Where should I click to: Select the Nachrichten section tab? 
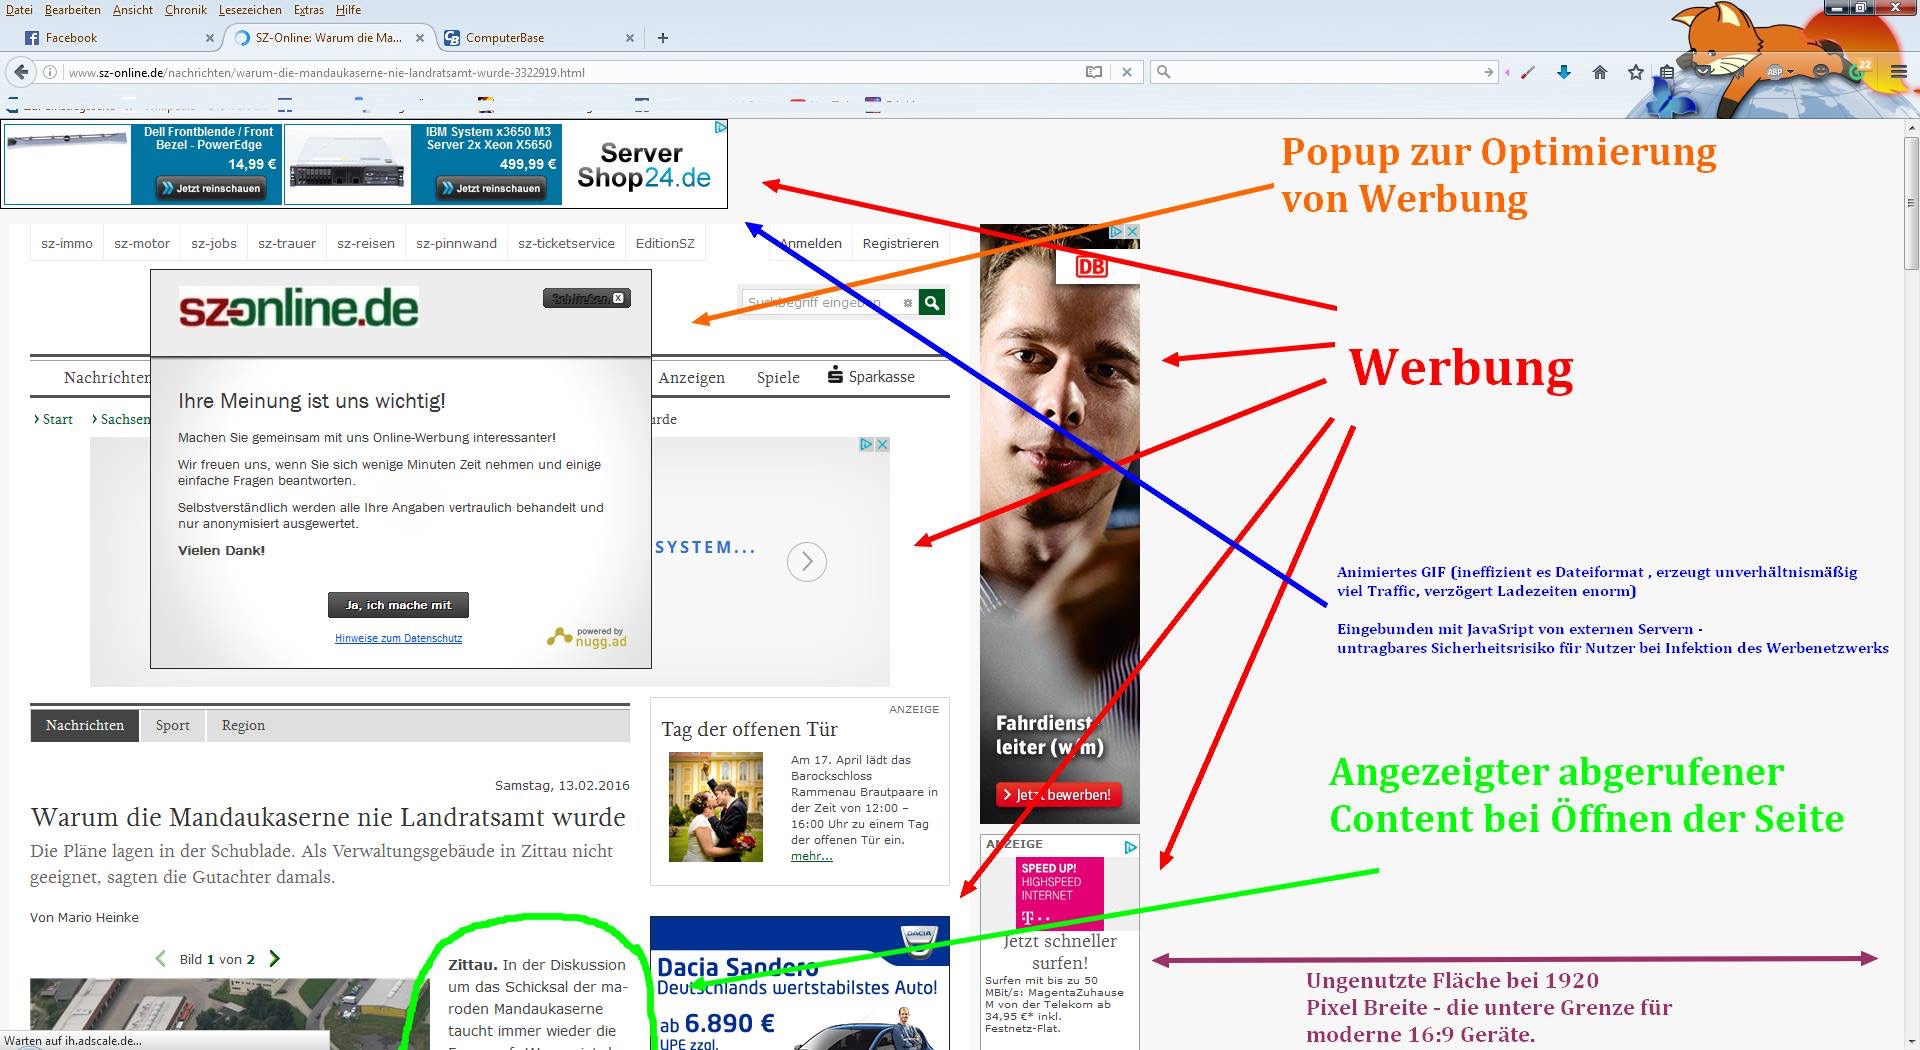coord(85,725)
